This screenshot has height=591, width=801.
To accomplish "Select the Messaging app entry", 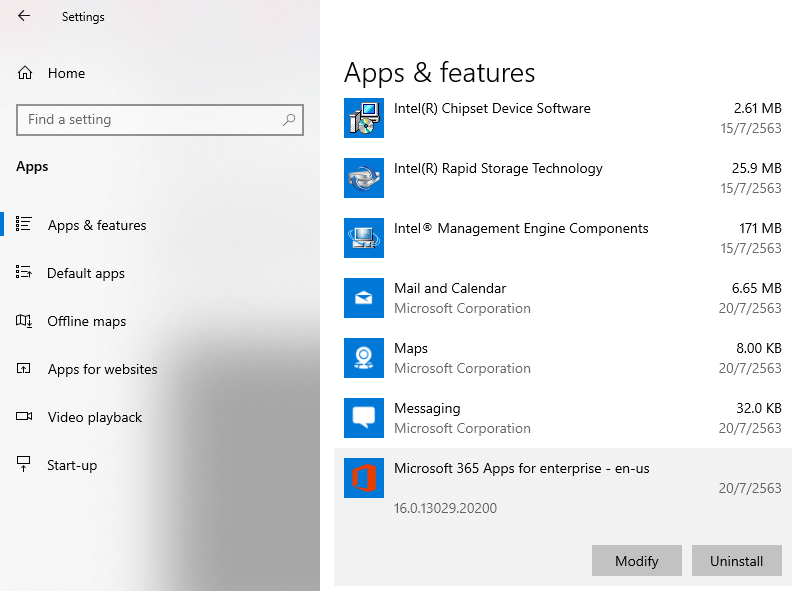I will click(563, 418).
